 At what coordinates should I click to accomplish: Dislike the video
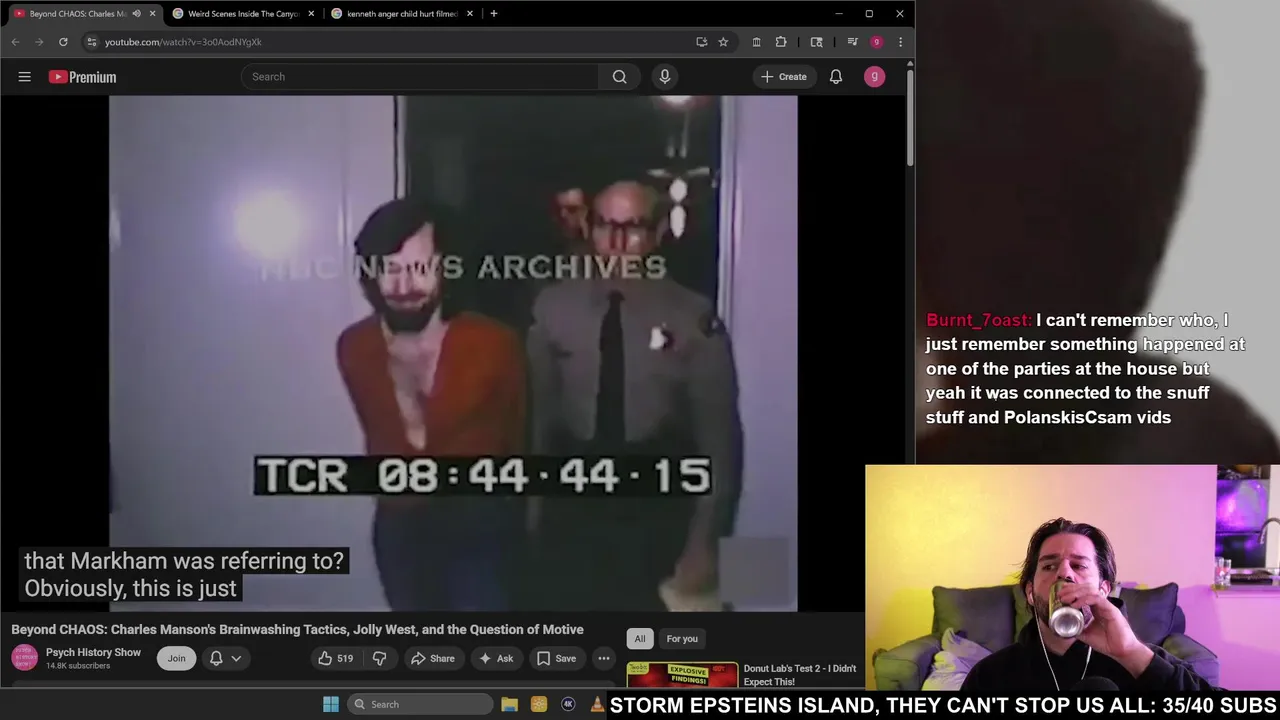point(379,658)
